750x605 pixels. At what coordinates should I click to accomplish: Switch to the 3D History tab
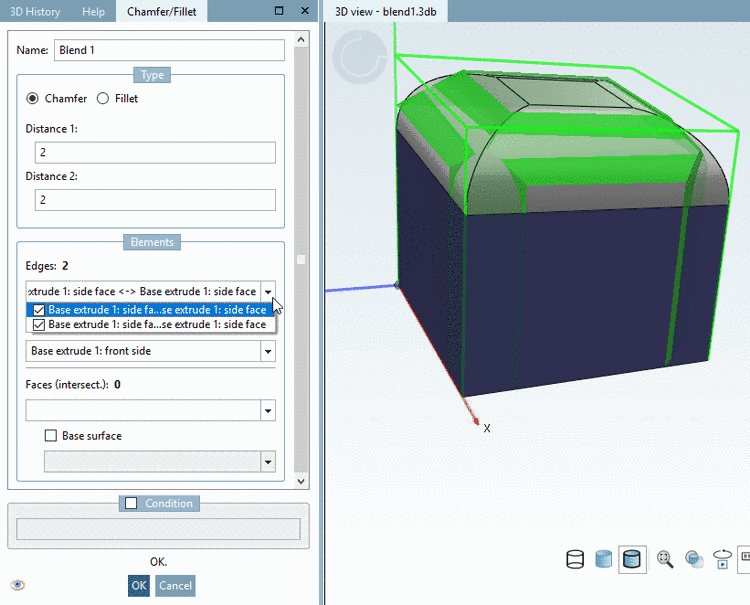click(x=35, y=11)
